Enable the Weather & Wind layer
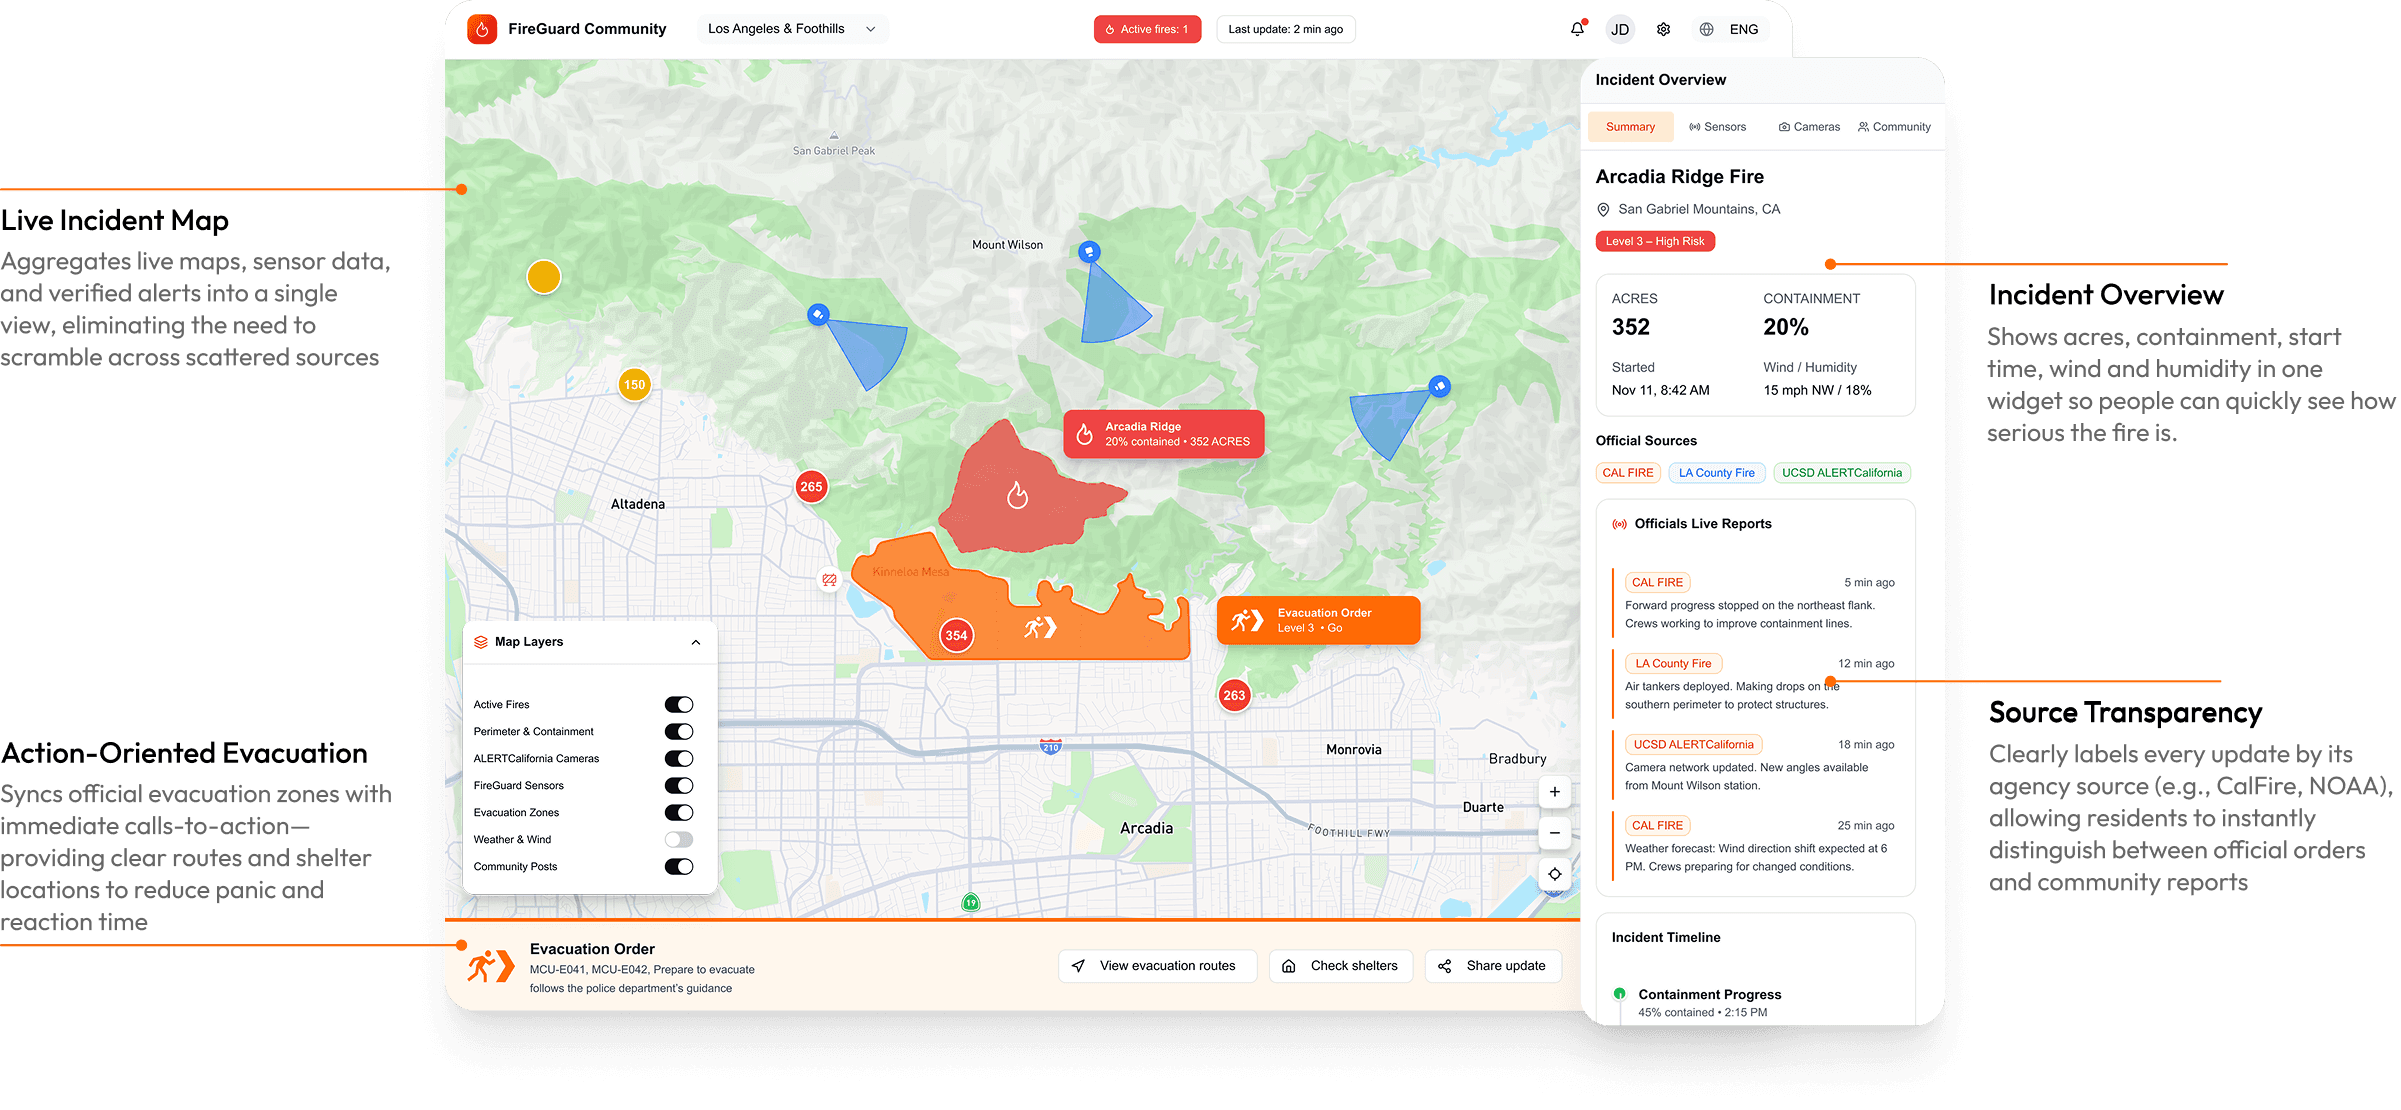 point(678,840)
